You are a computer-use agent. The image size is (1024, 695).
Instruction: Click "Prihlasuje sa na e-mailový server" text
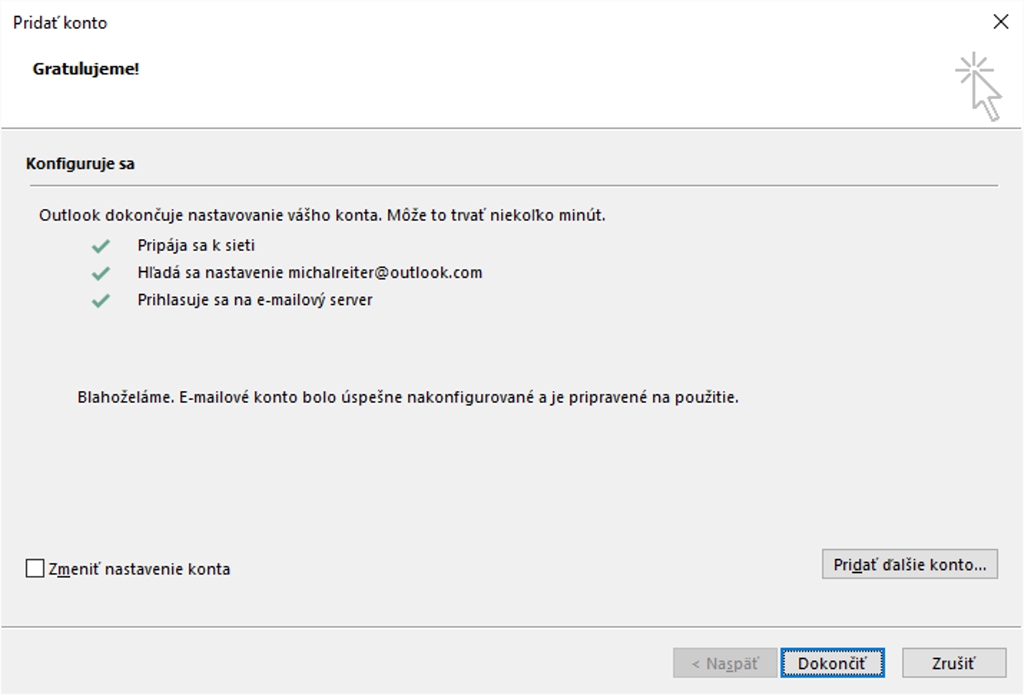(x=255, y=300)
